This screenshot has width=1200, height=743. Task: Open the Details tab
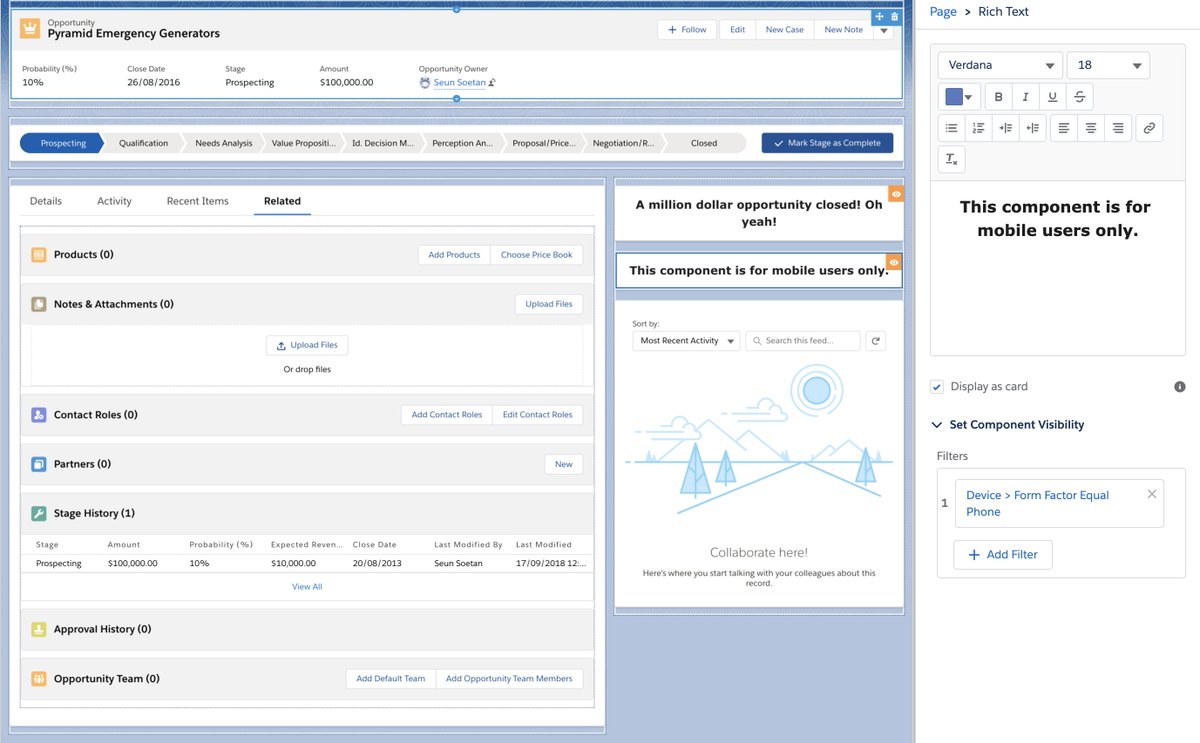[45, 200]
